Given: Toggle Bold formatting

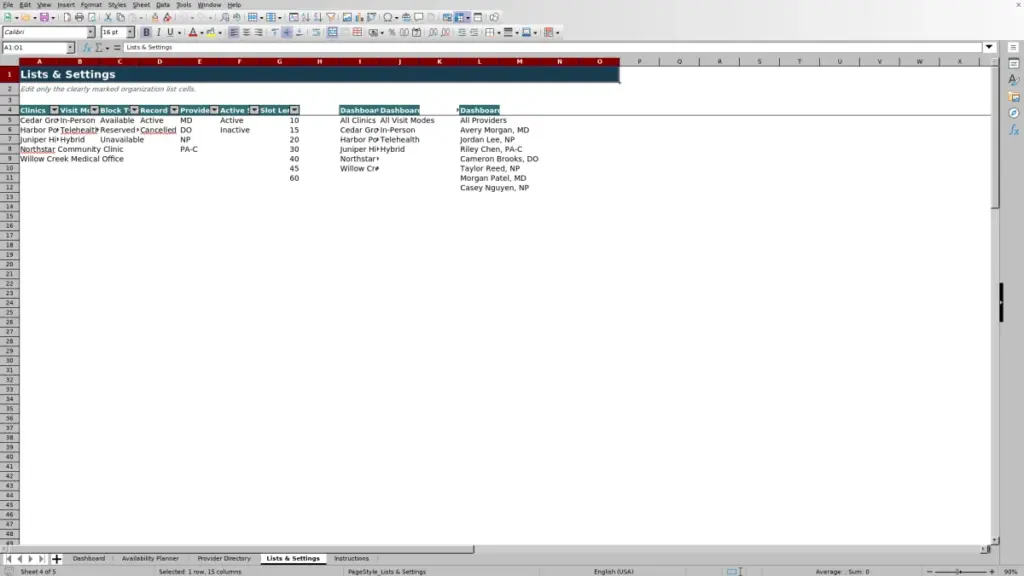Looking at the screenshot, I should point(146,33).
